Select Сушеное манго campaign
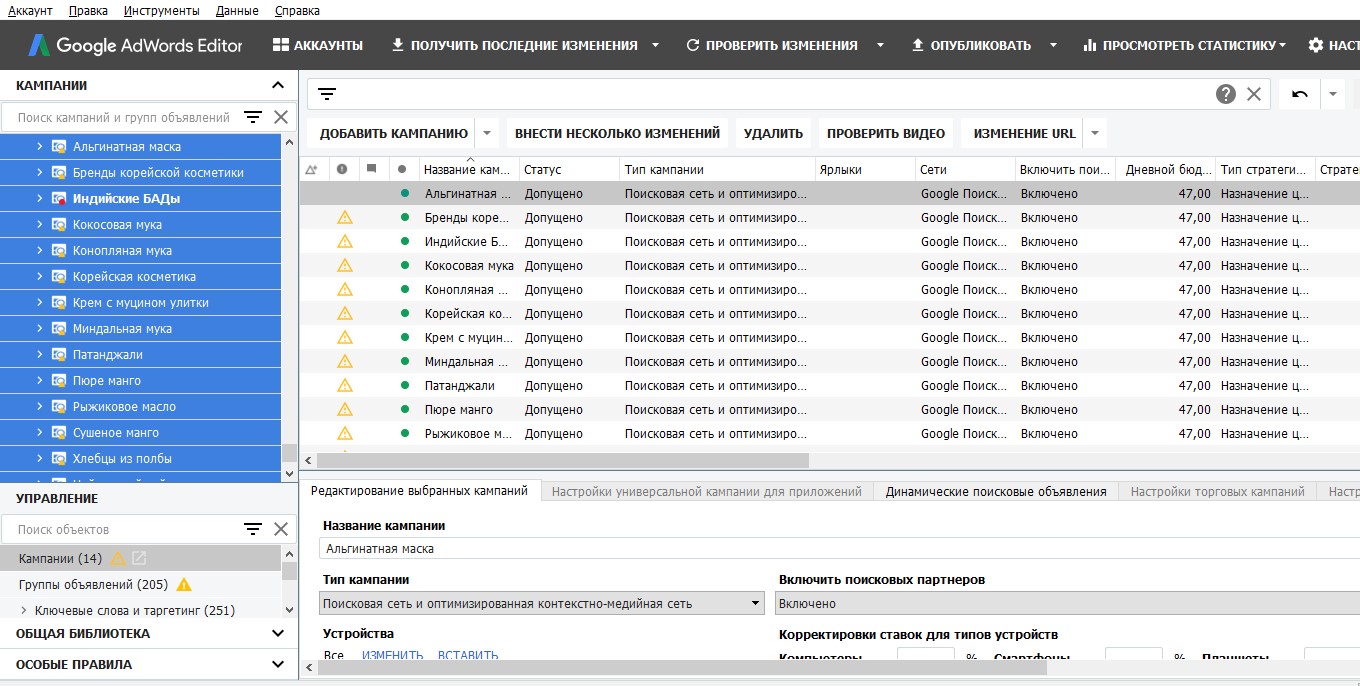1360x686 pixels. [x=115, y=432]
